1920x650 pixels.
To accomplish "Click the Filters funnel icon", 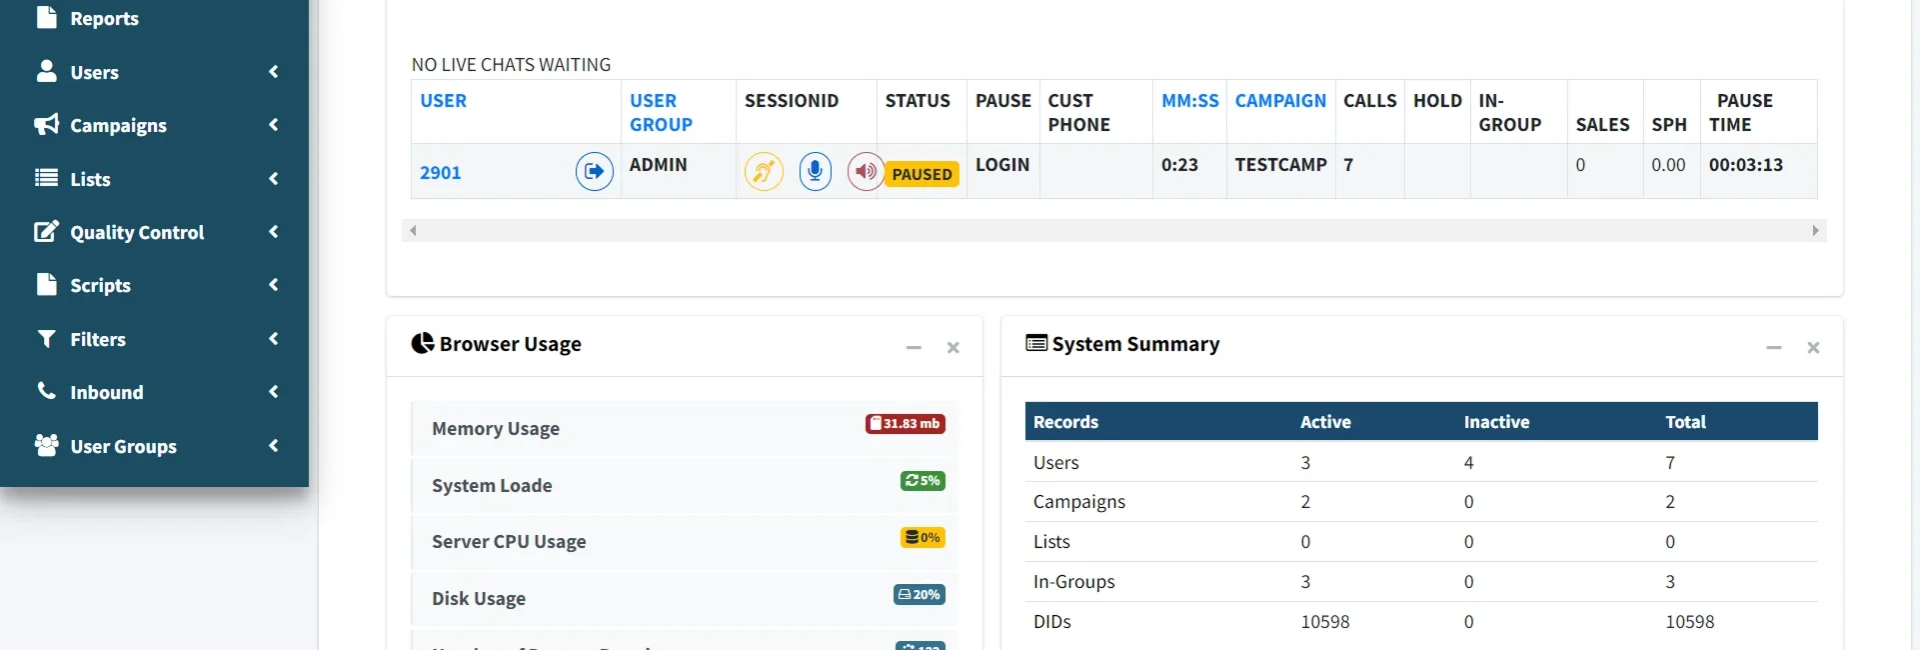I will point(46,338).
